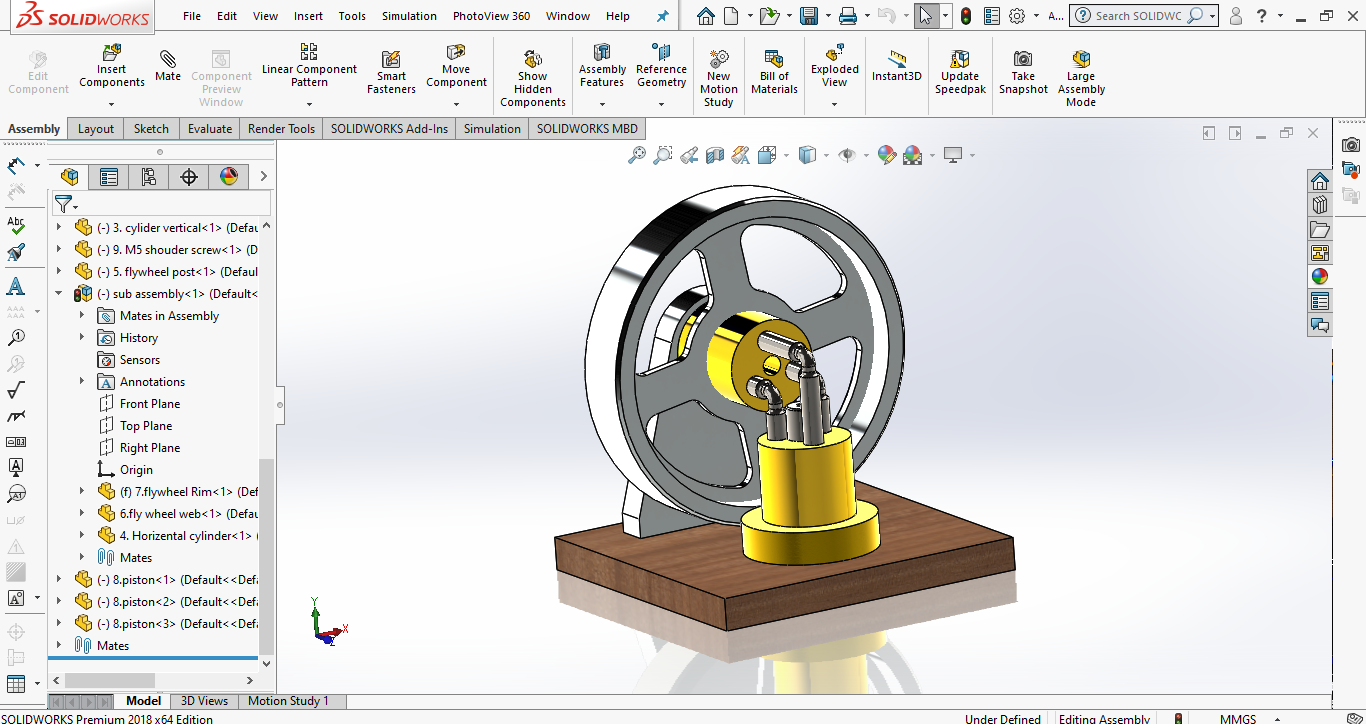The height and width of the screenshot is (724, 1366).
Task: Click the Search SOLIDWORKS field
Action: [1139, 16]
